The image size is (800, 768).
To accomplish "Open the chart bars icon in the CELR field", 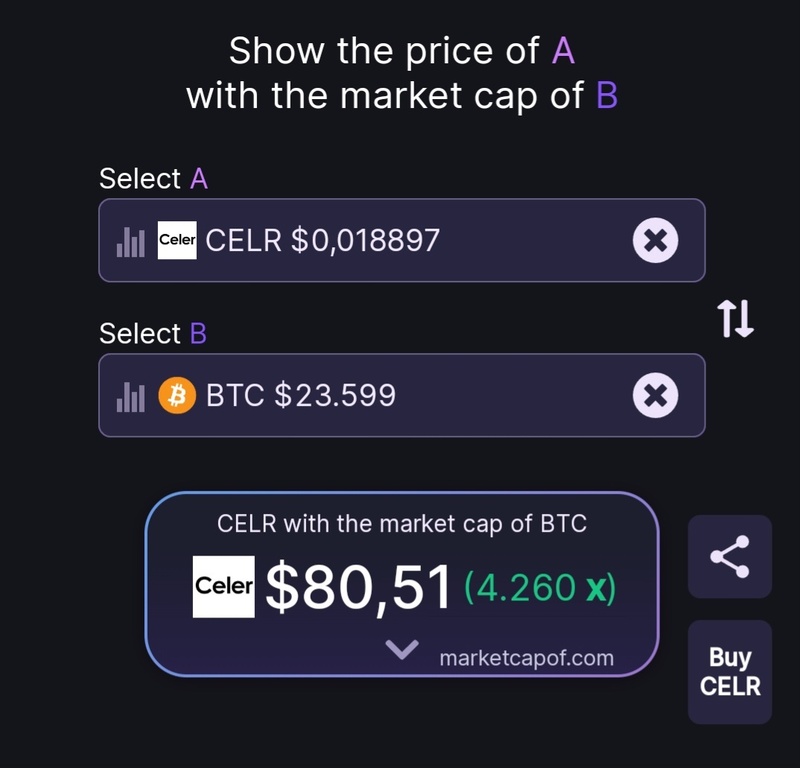I will [131, 242].
